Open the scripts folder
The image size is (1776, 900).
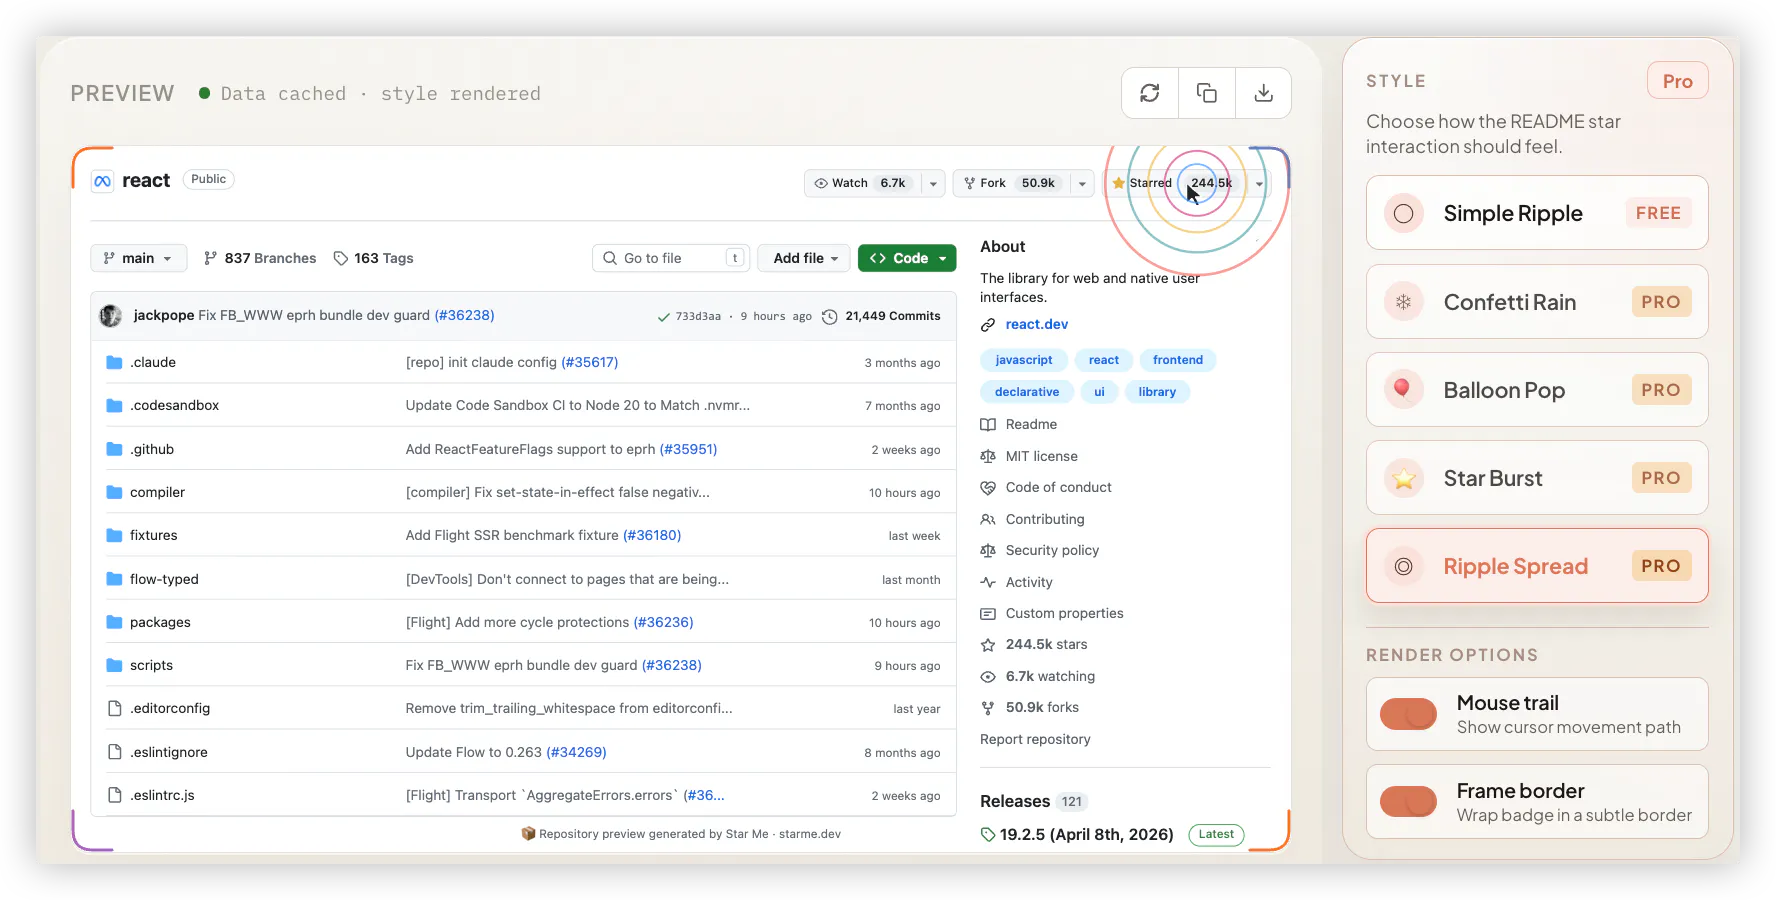click(151, 665)
